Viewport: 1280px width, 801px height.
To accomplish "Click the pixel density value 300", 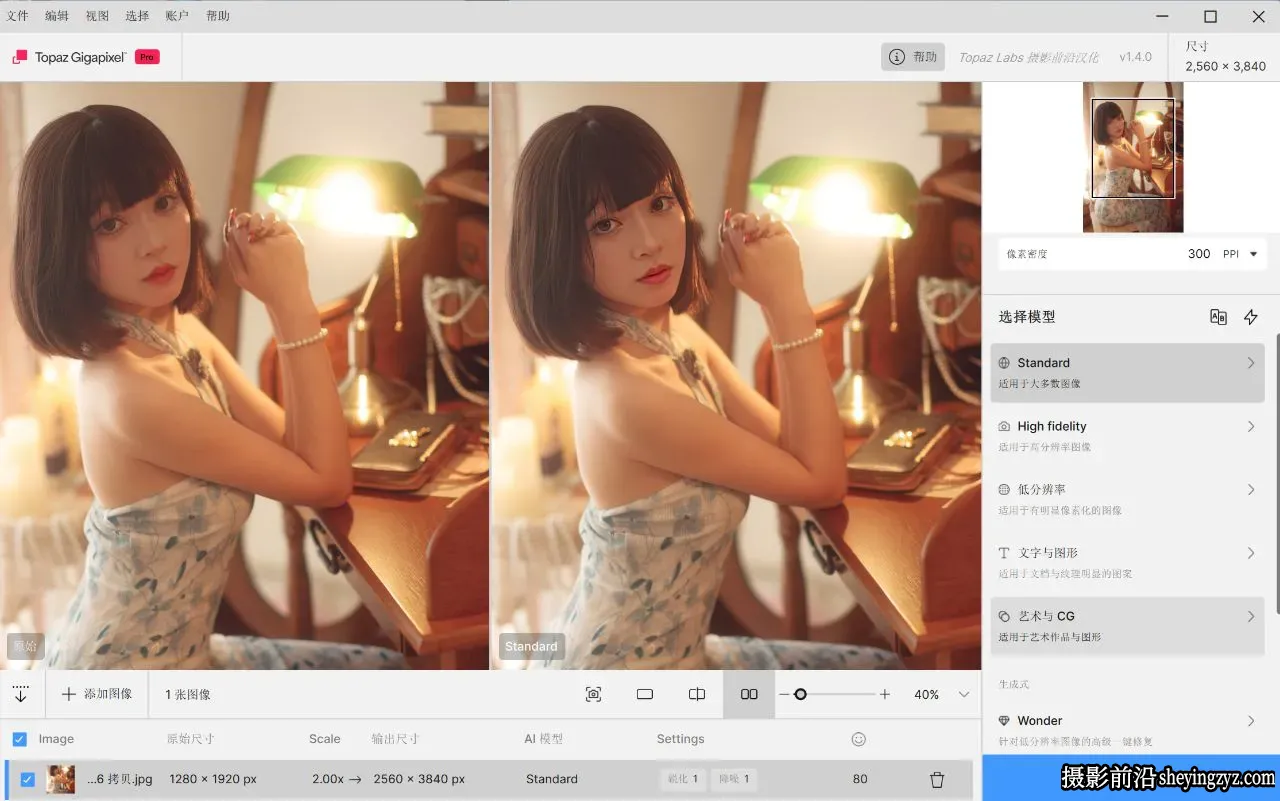I will pos(1199,254).
